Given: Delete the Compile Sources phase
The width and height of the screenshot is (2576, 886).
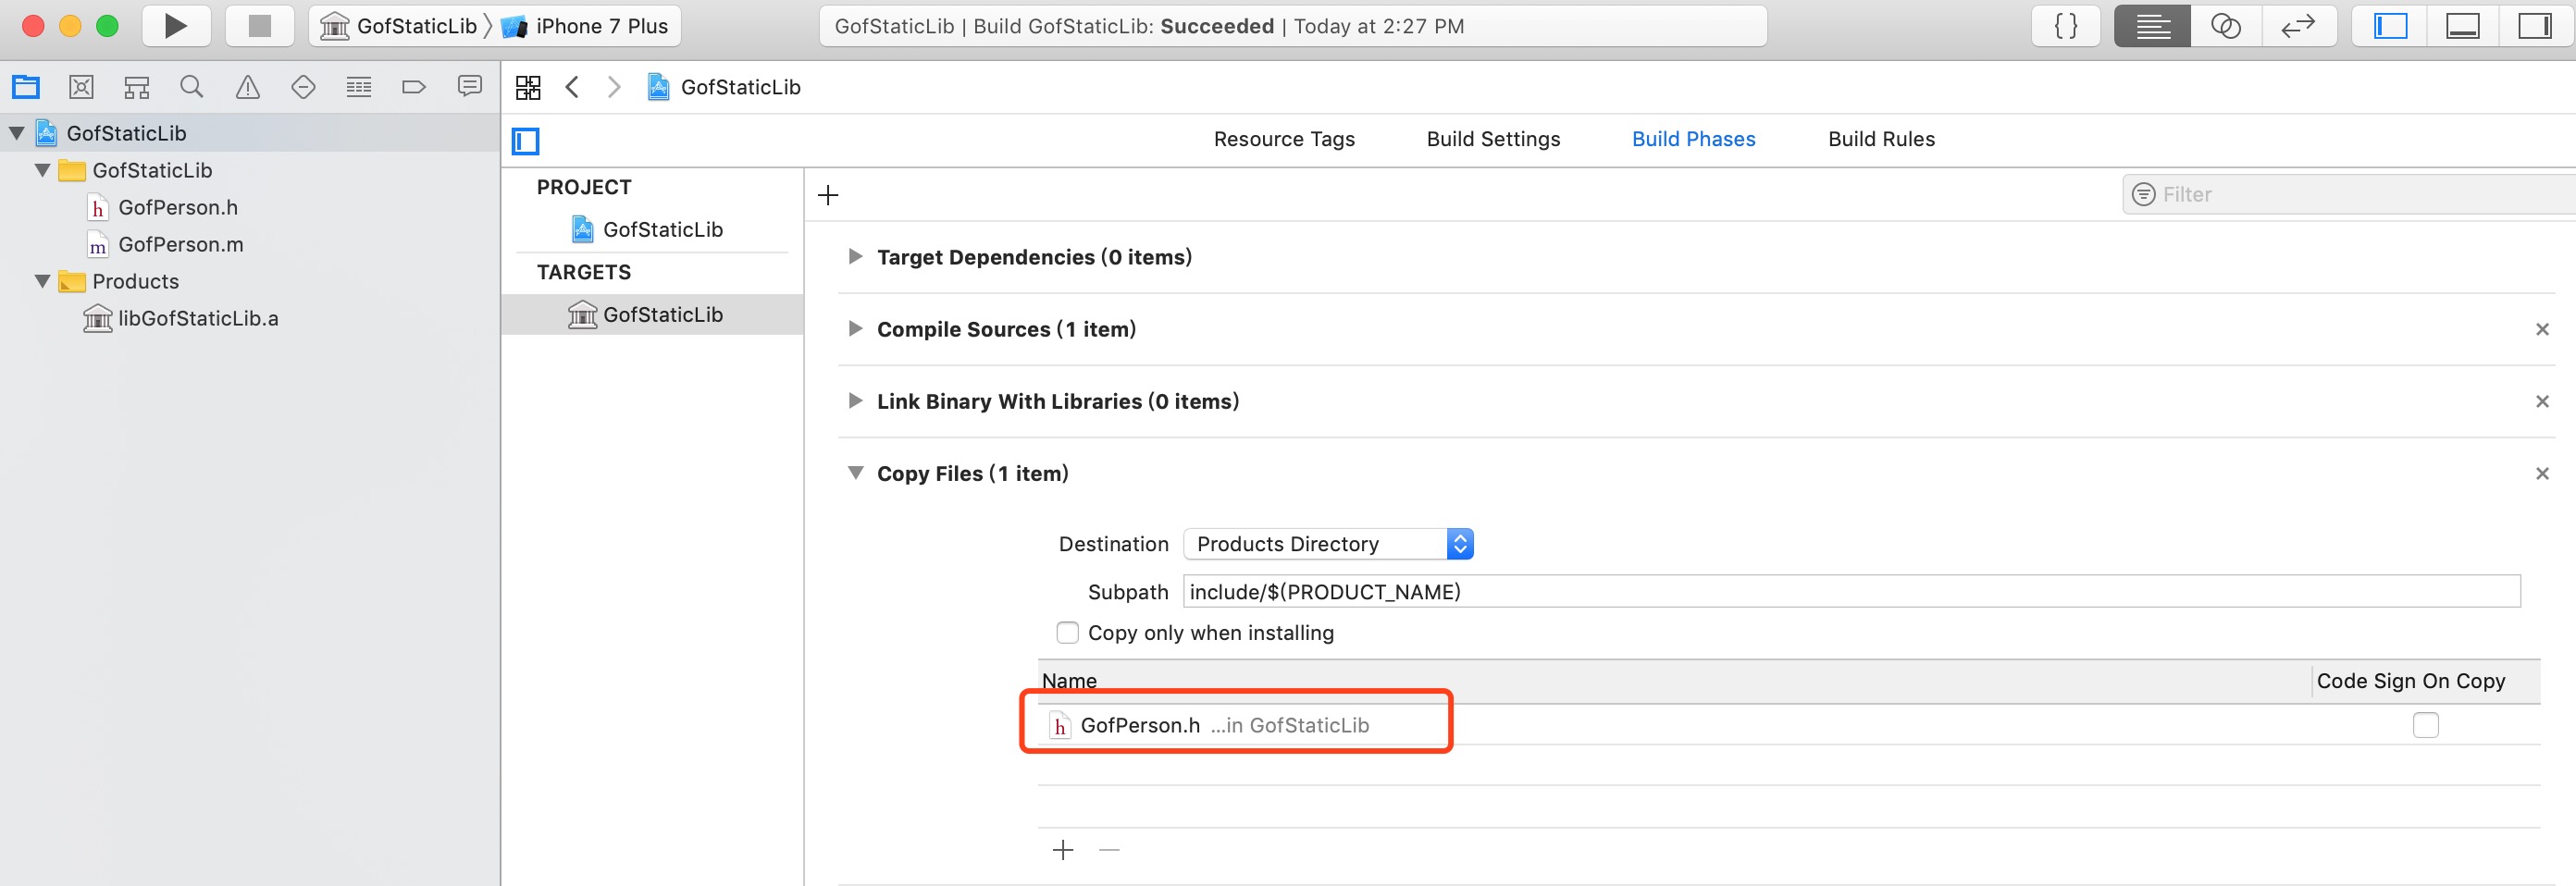Looking at the screenshot, I should coord(2542,329).
